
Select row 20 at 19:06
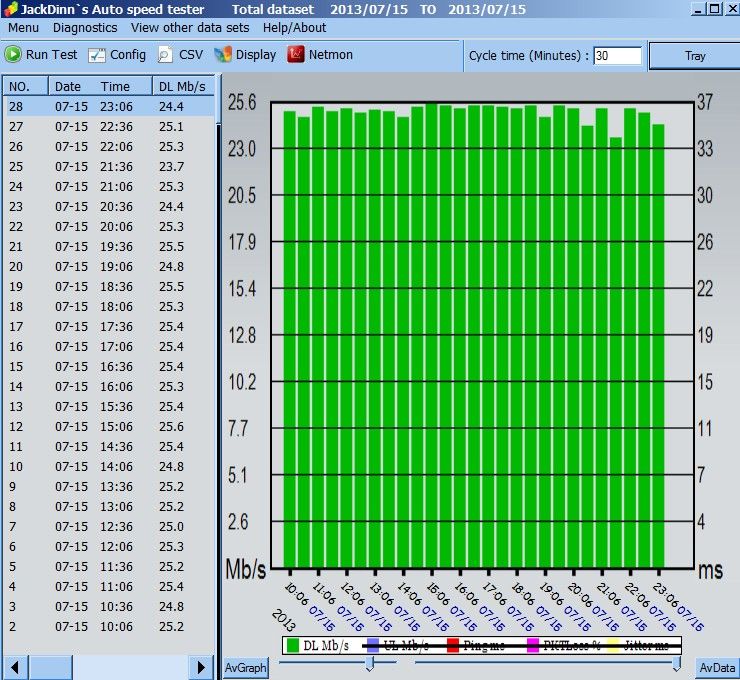click(x=109, y=267)
